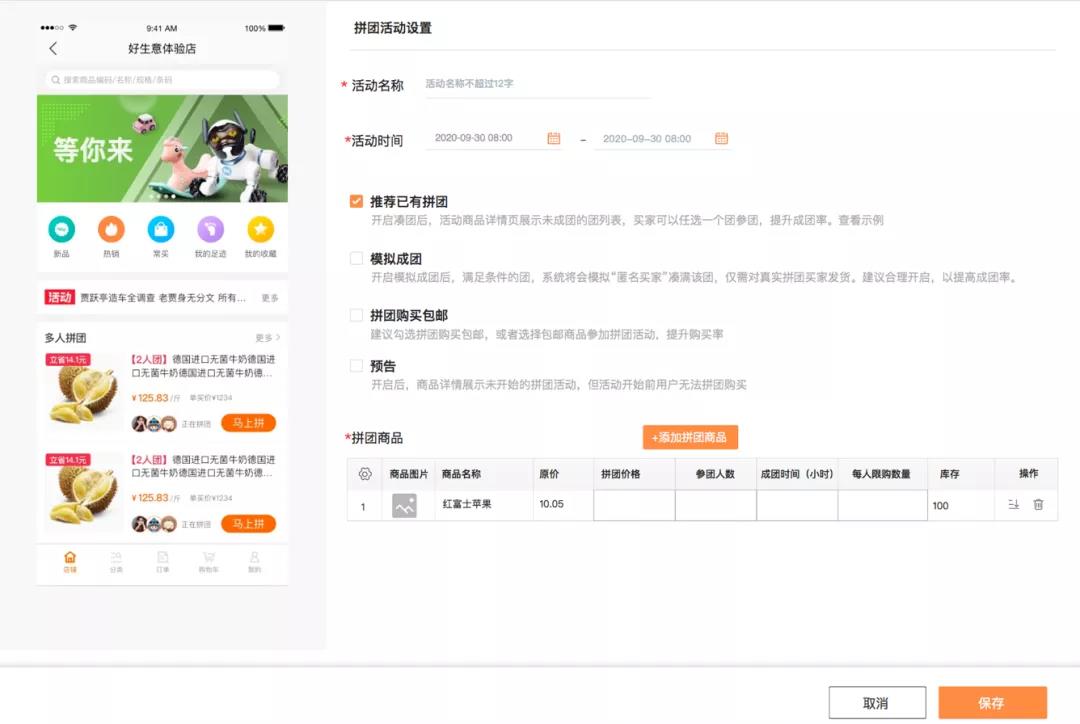Enable the 模拟成团 checkbox
Viewport: 1080px width, 724px height.
click(x=356, y=258)
